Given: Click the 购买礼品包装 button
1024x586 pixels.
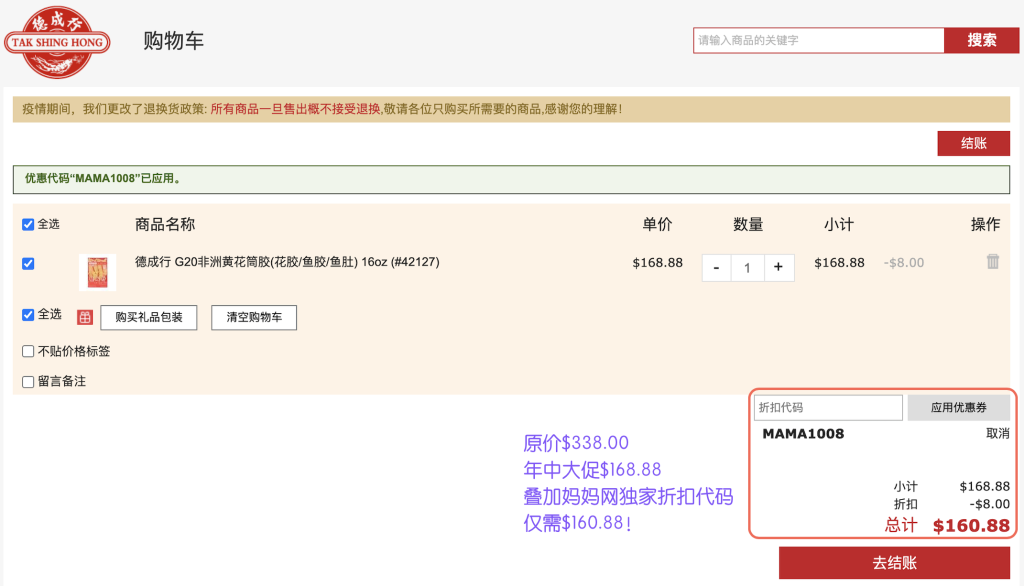Looking at the screenshot, I should pos(149,317).
